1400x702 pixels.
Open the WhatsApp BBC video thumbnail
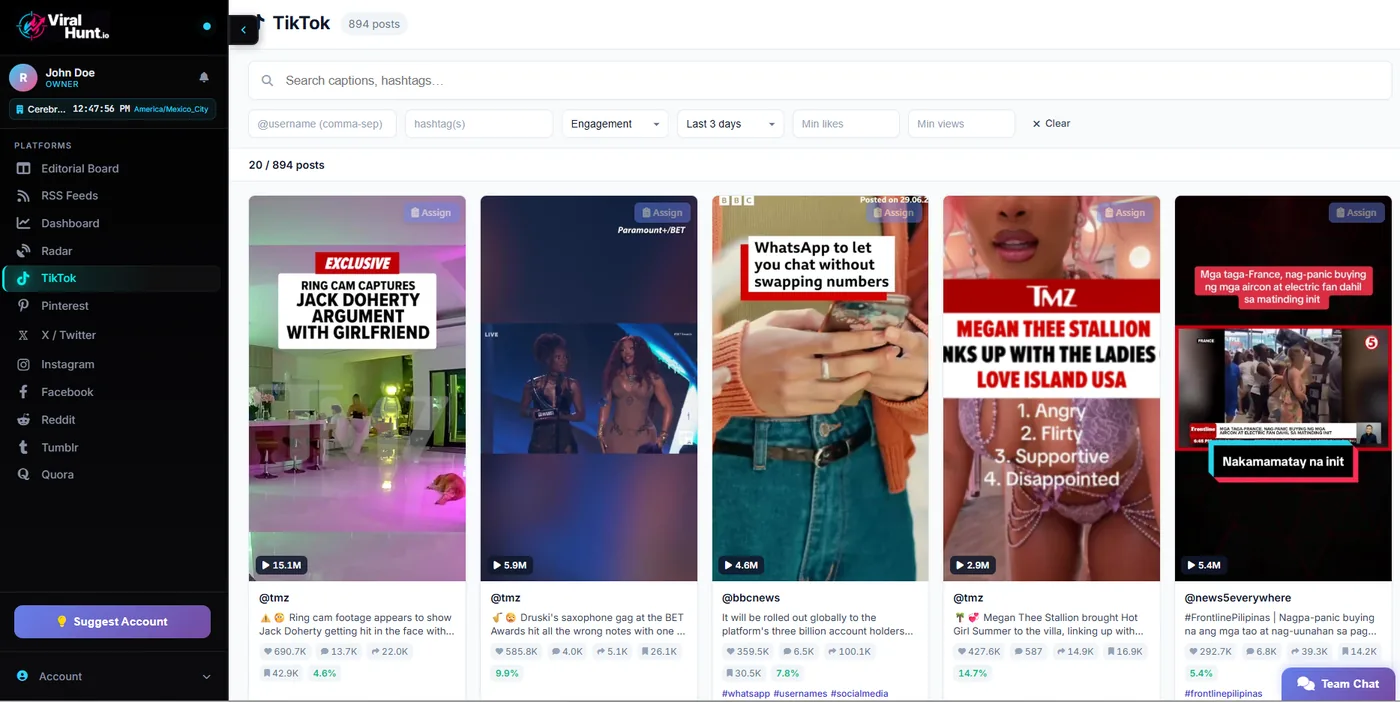point(820,388)
